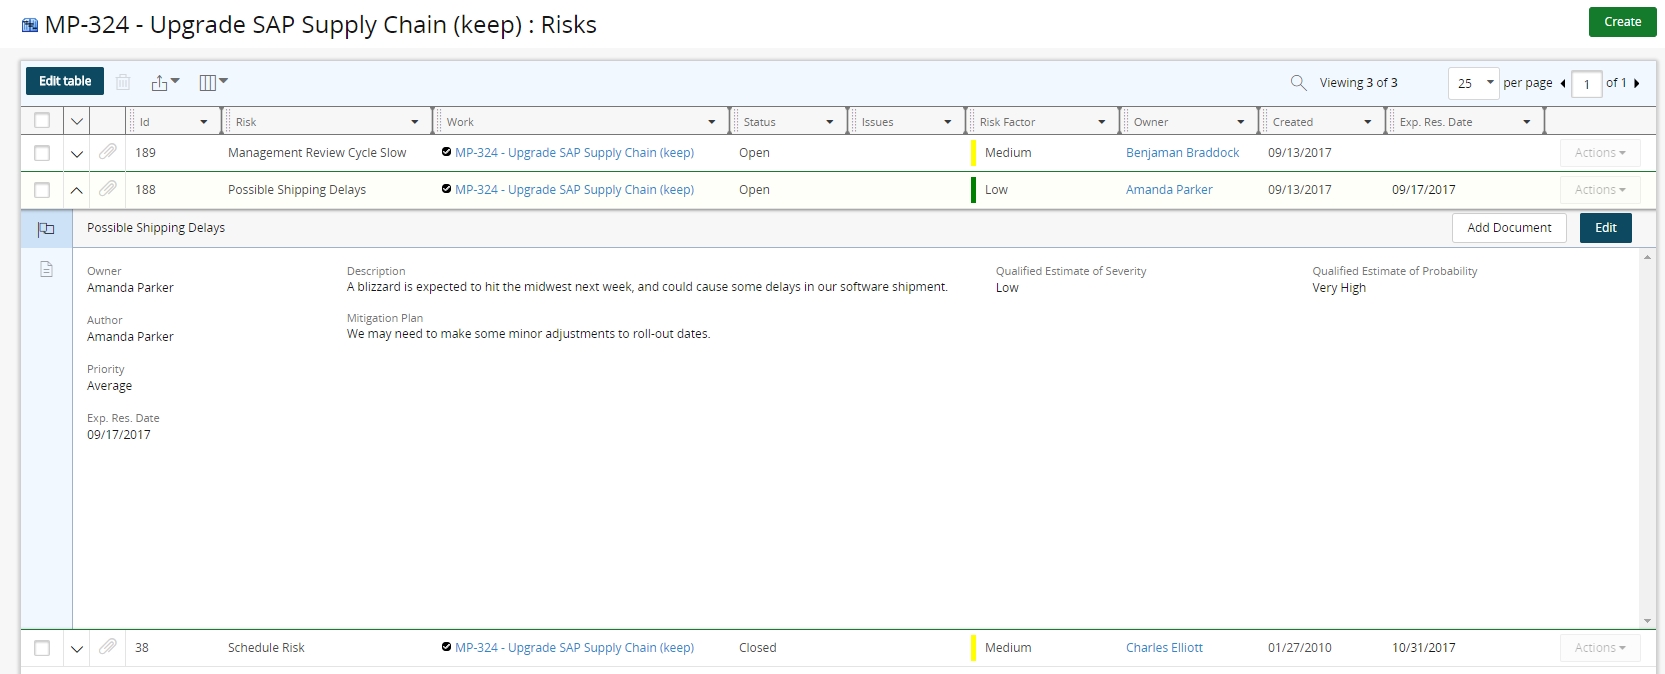1665x674 pixels.
Task: Expand the Schedule Risk row details
Action: [76, 648]
